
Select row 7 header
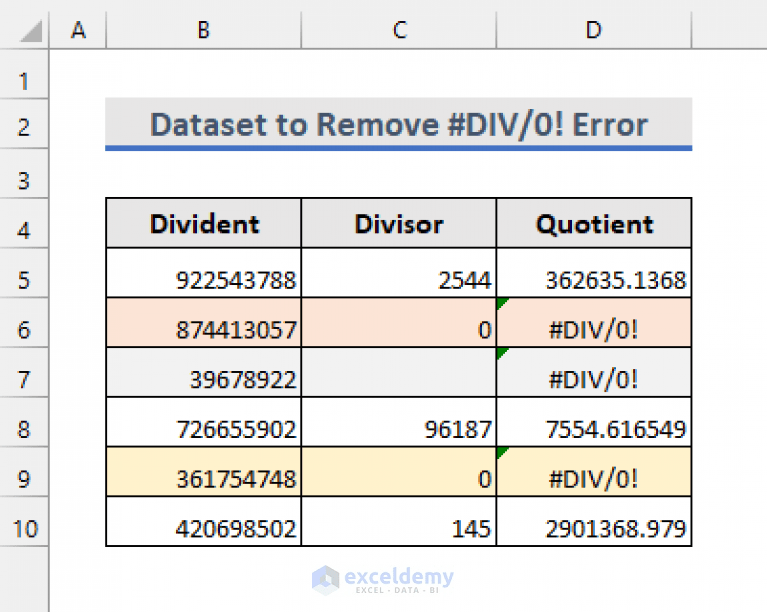point(24,373)
